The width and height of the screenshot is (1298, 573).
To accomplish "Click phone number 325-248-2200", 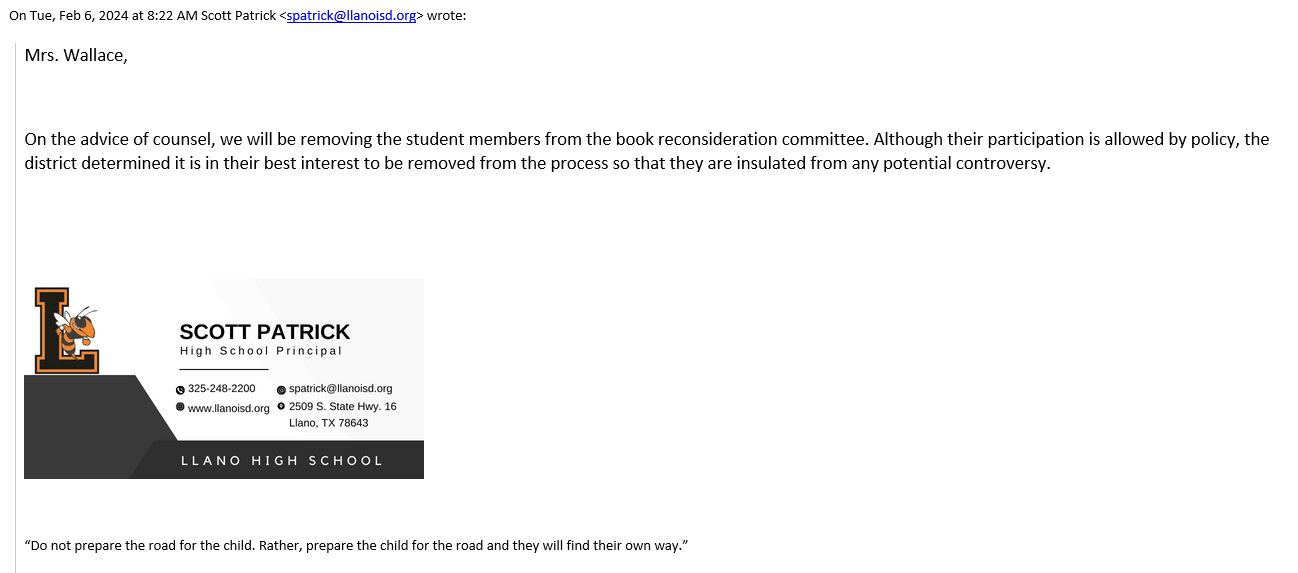I will click(221, 388).
